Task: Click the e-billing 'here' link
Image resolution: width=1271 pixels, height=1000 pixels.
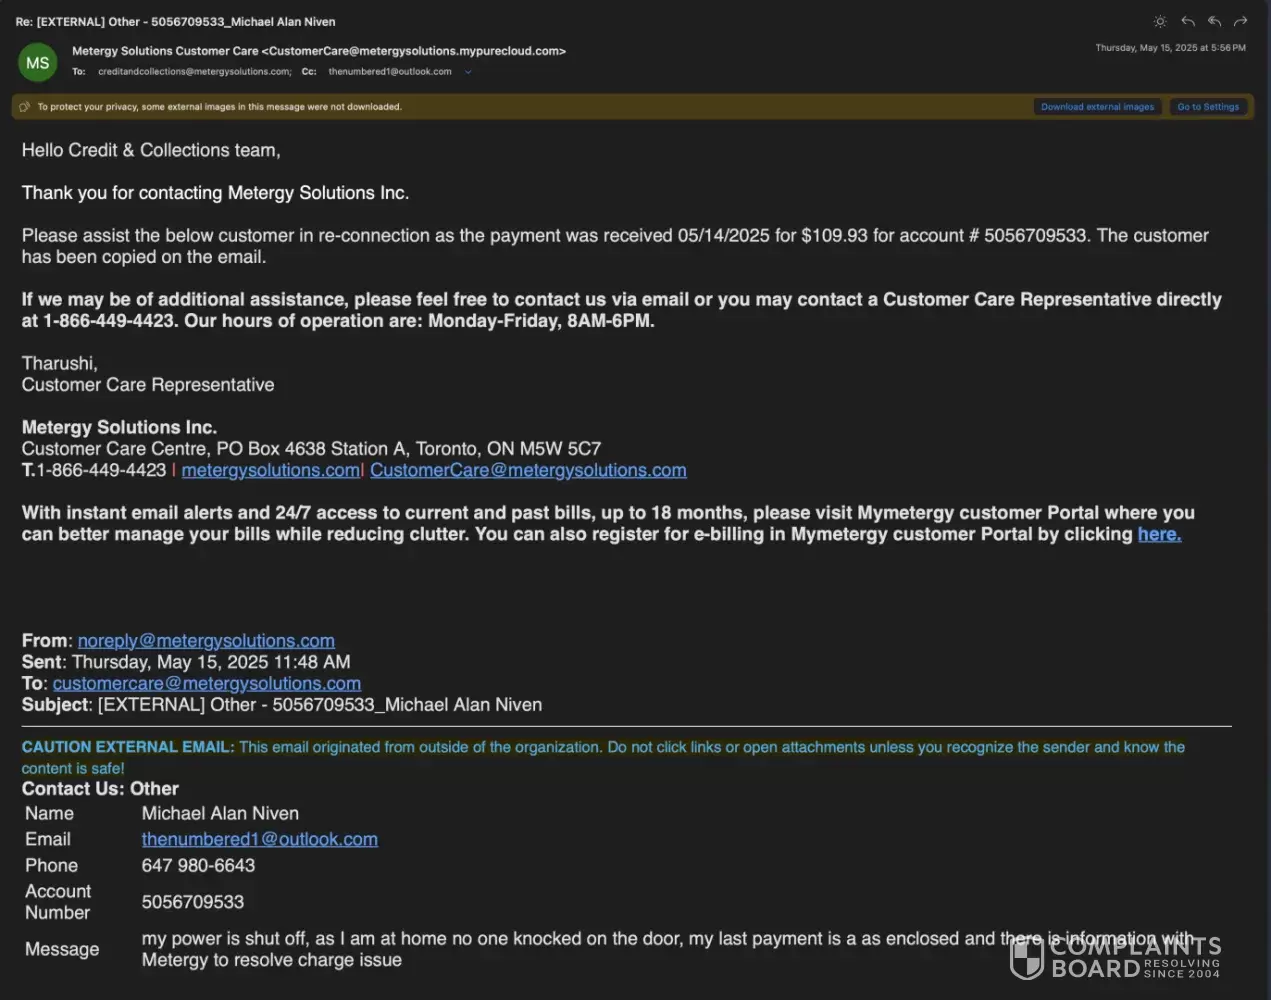Action: [x=1159, y=534]
